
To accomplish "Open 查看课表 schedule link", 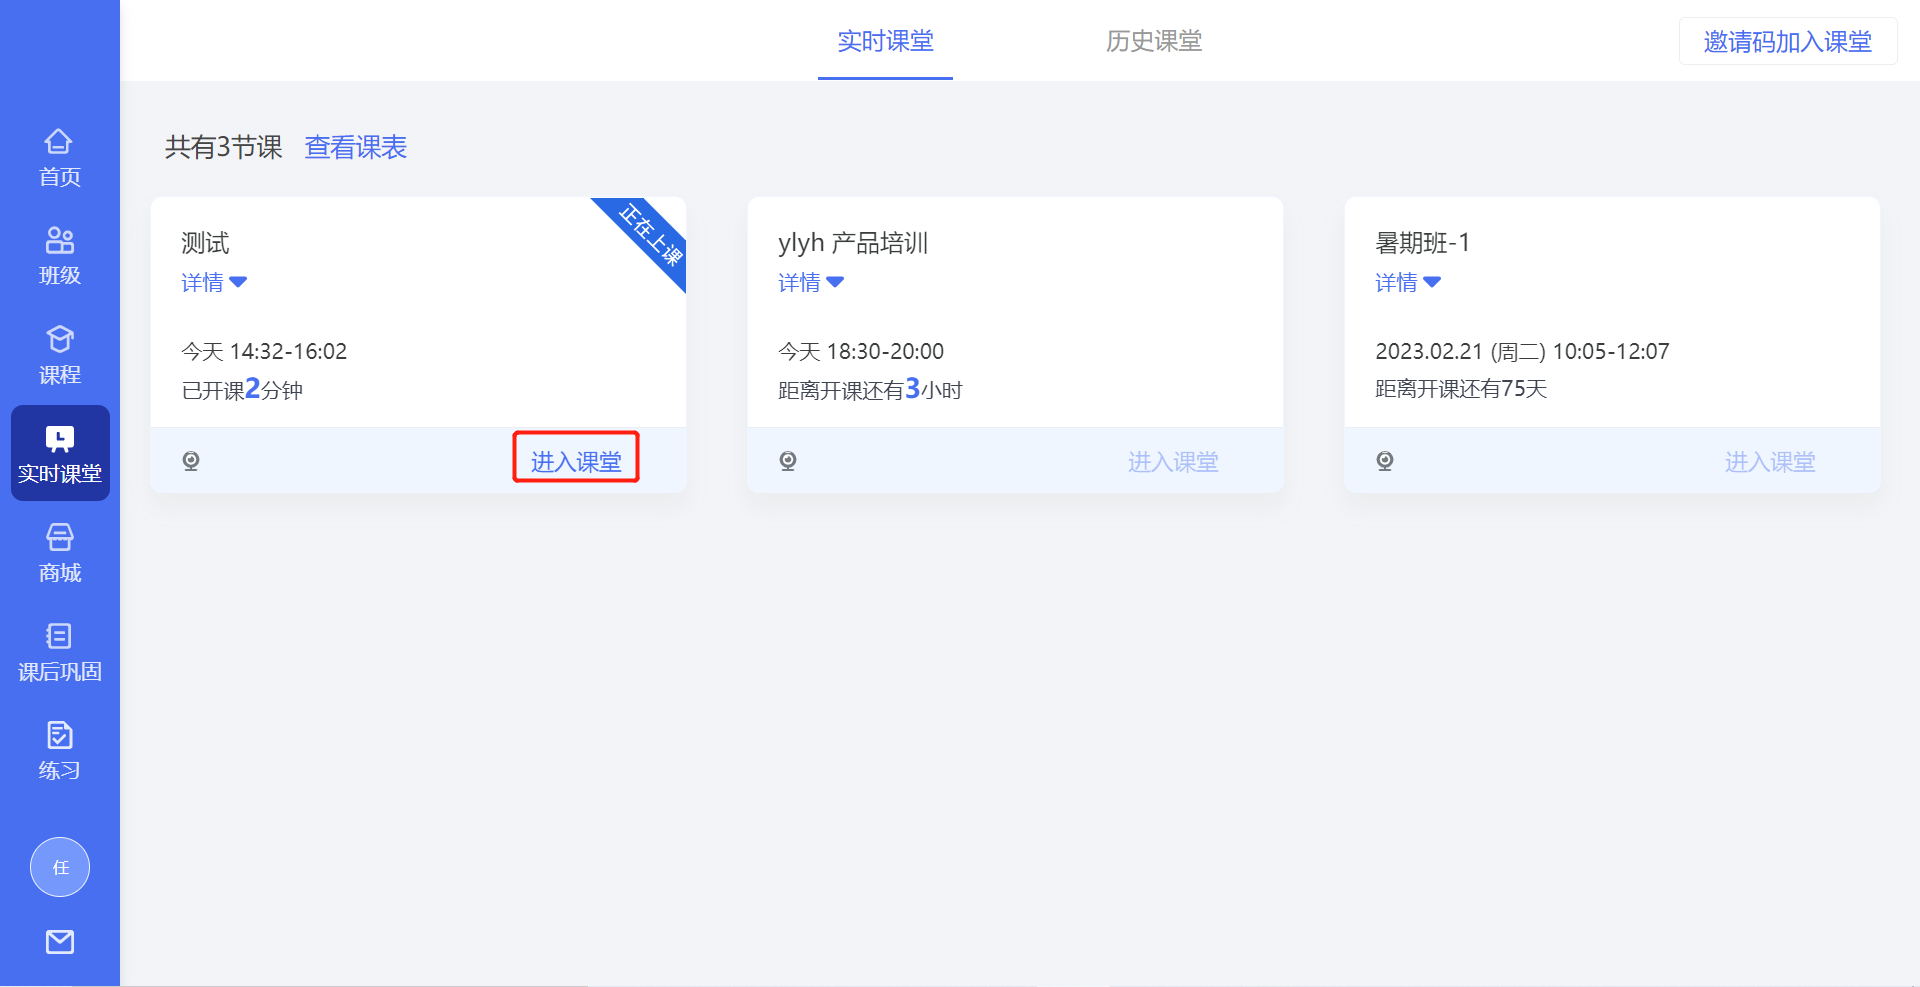I will point(355,147).
